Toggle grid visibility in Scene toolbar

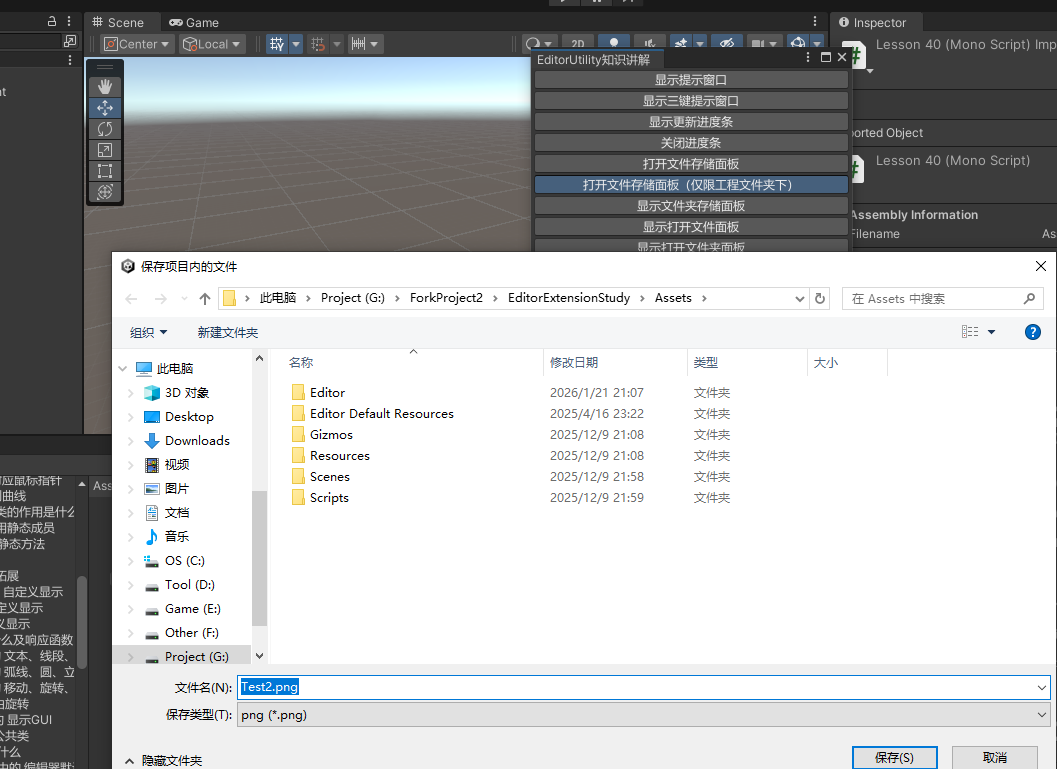(x=277, y=44)
